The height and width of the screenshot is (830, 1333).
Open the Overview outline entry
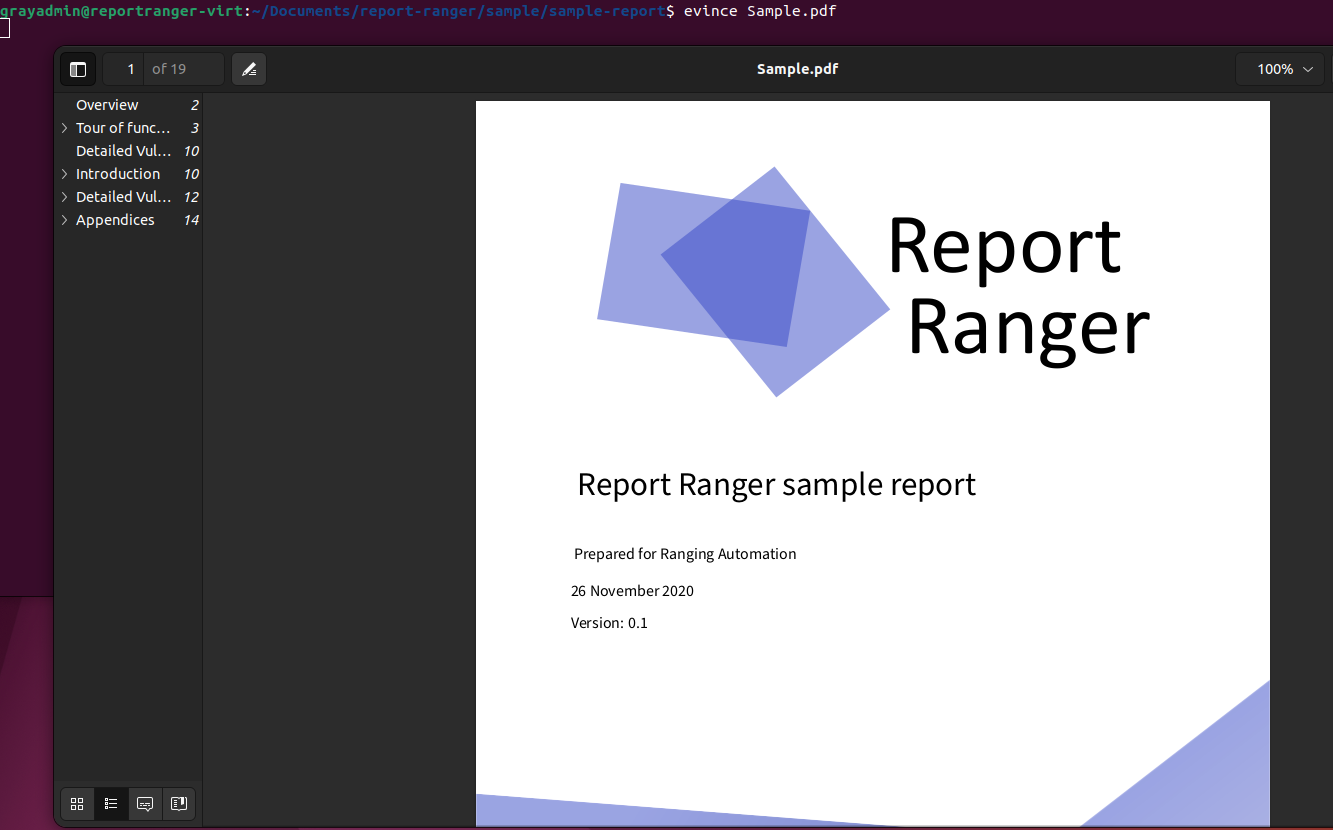pos(107,105)
